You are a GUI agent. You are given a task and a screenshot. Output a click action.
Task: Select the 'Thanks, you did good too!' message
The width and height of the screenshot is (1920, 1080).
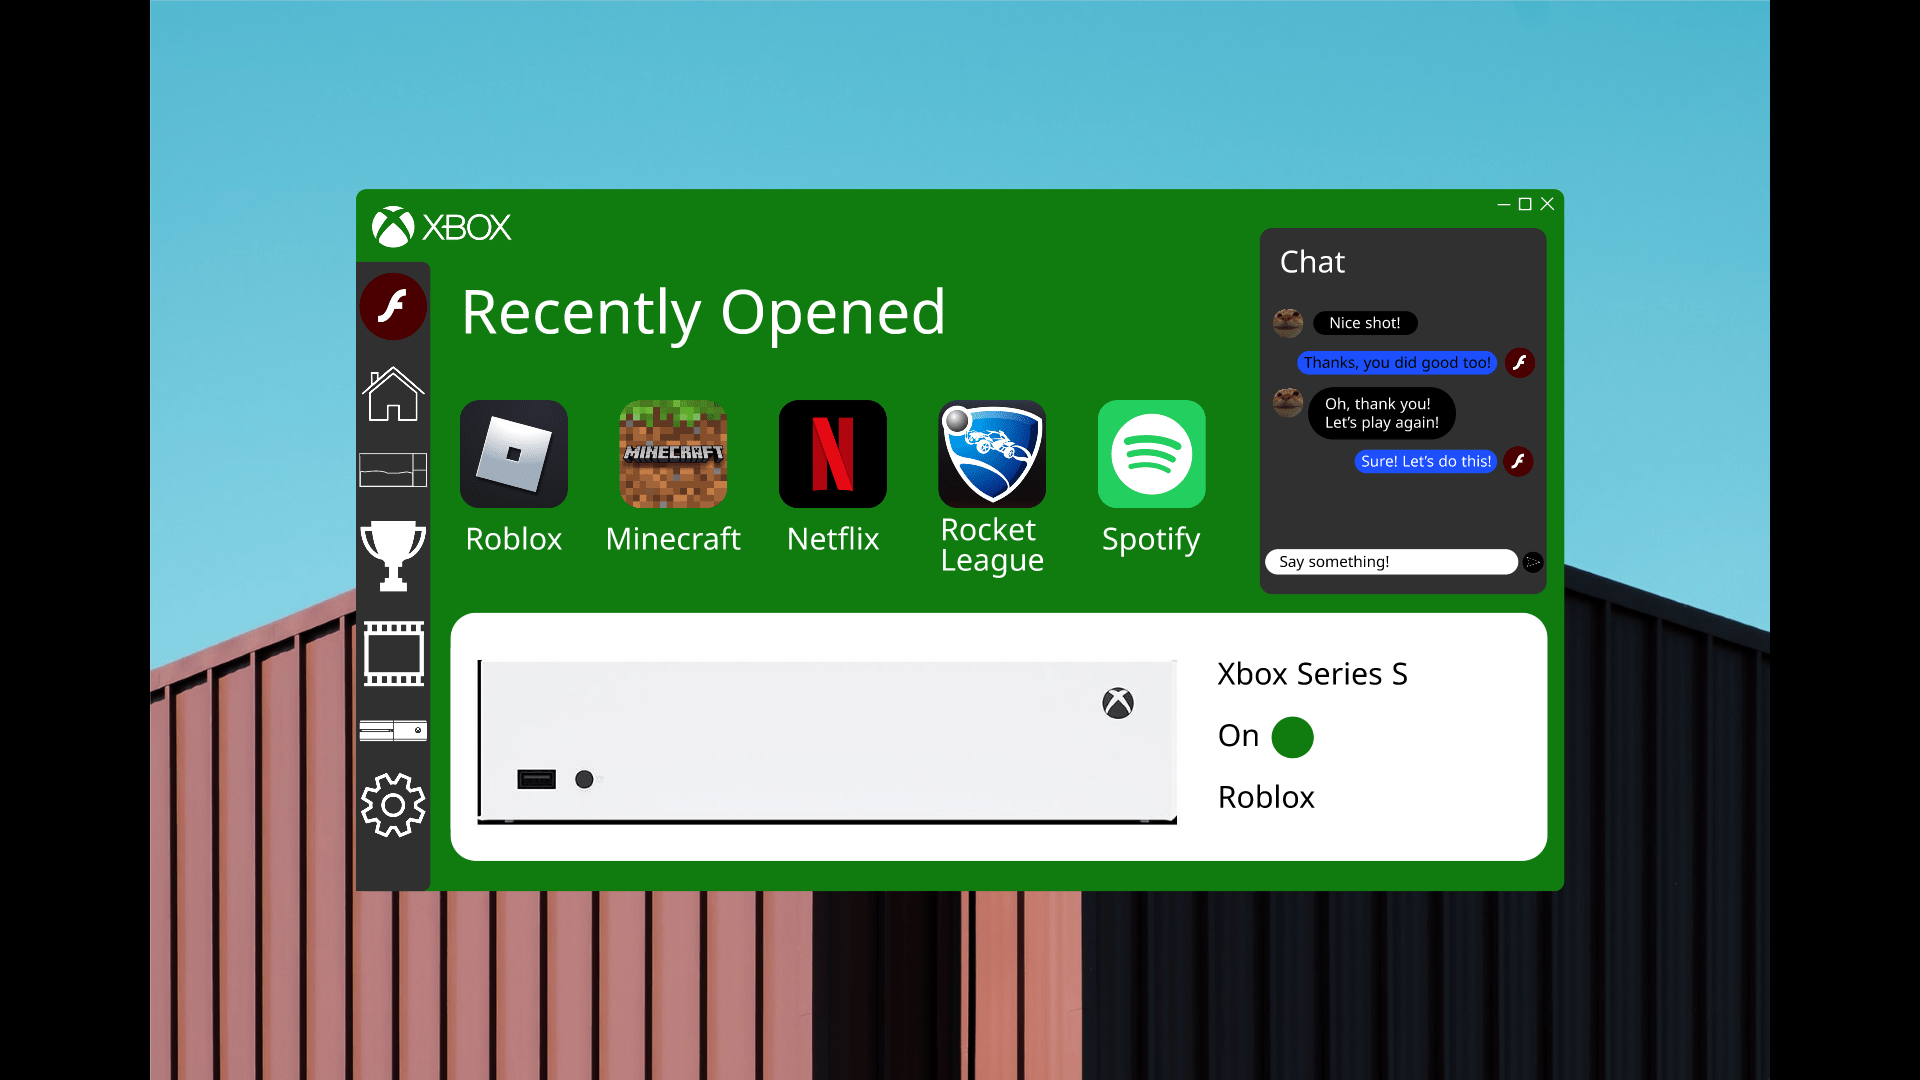1396,362
